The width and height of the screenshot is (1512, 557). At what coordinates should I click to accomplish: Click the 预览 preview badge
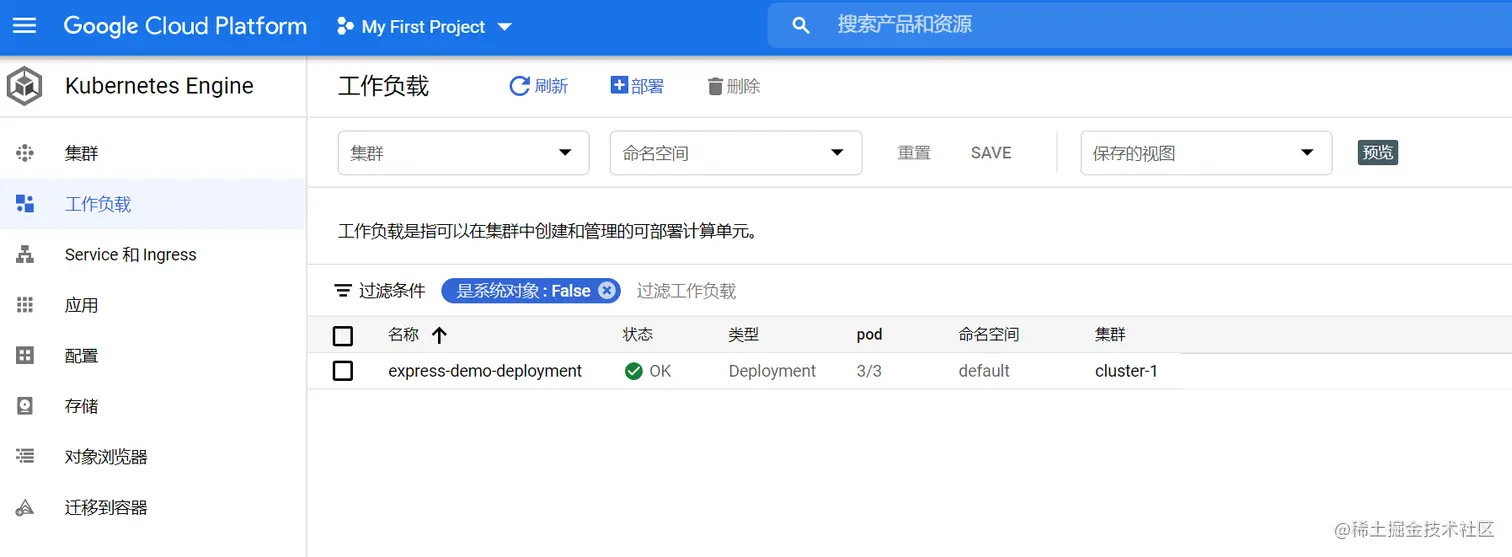(x=1377, y=153)
